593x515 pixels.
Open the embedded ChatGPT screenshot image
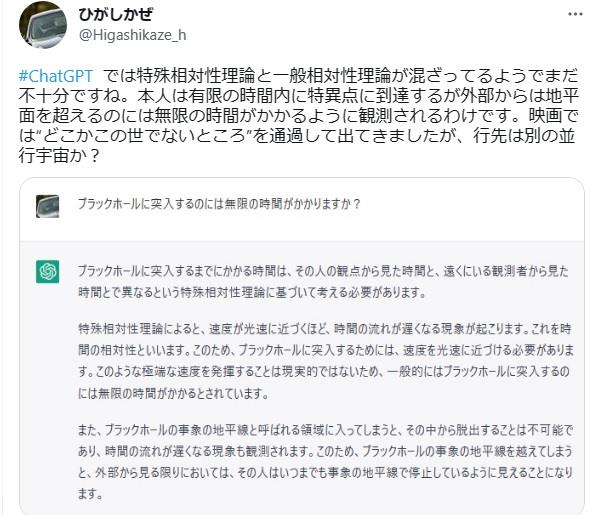pyautogui.click(x=302, y=346)
